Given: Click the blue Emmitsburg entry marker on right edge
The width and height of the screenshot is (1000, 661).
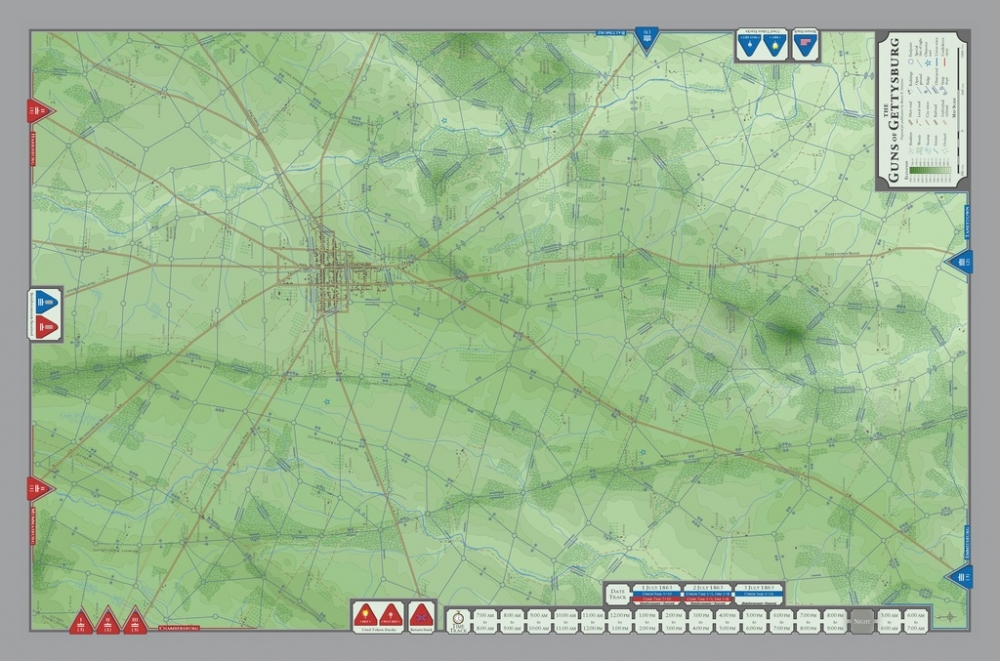Looking at the screenshot, I should click(x=960, y=577).
